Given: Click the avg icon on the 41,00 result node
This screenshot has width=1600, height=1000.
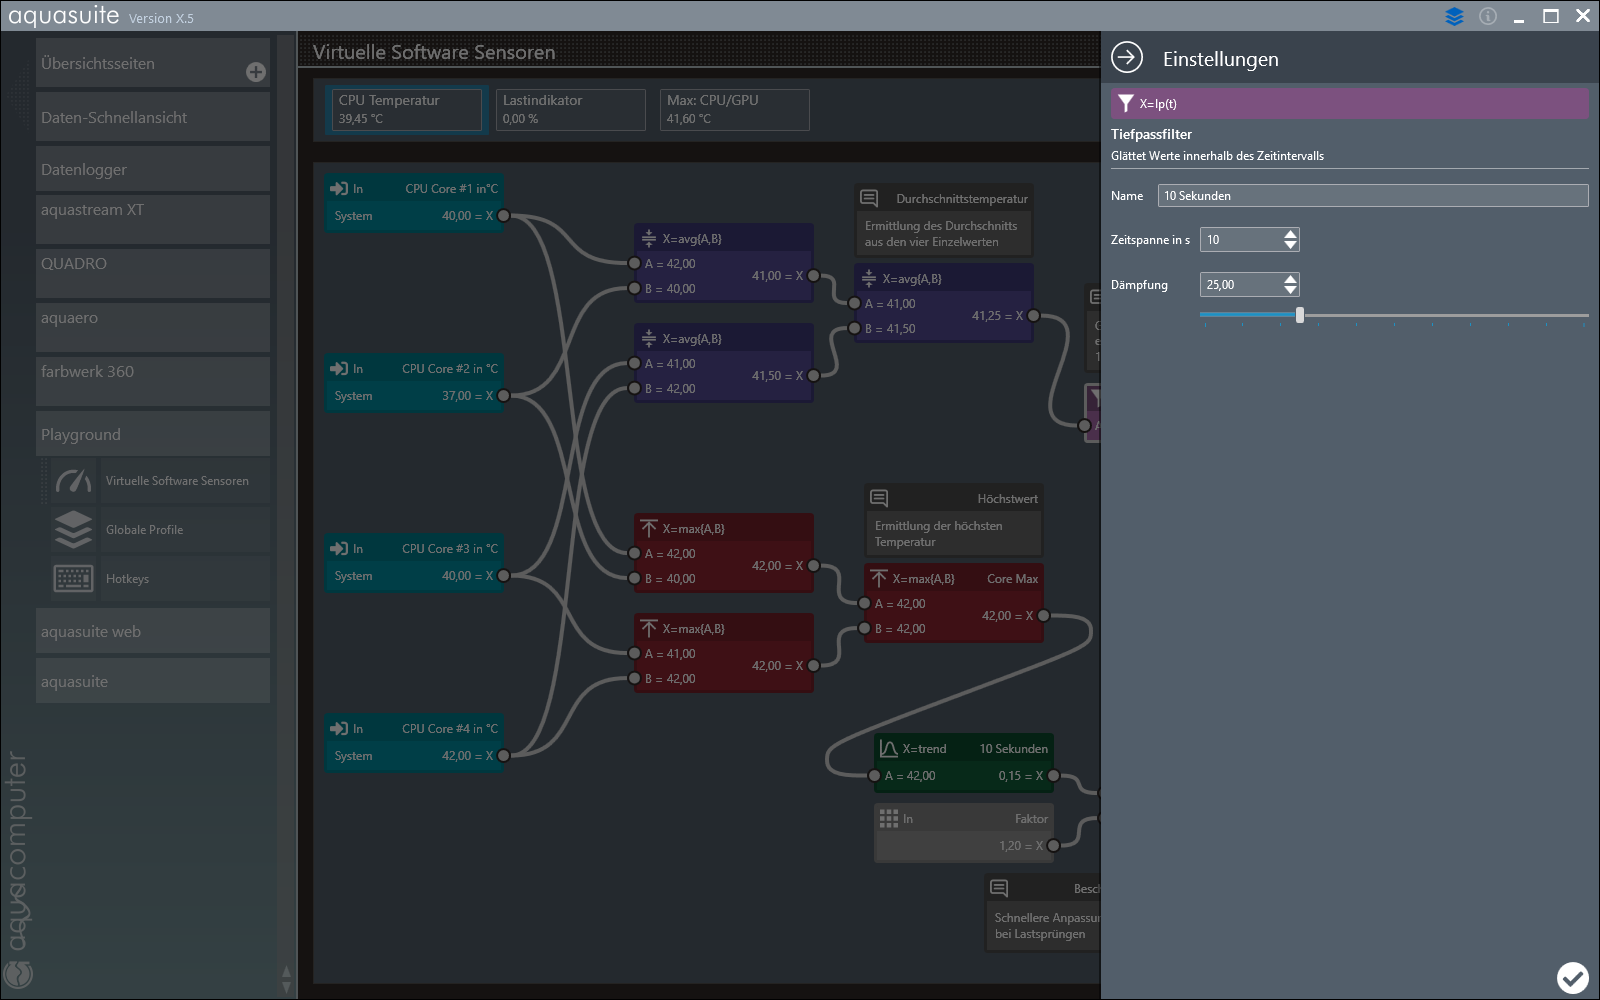Looking at the screenshot, I should coord(649,238).
